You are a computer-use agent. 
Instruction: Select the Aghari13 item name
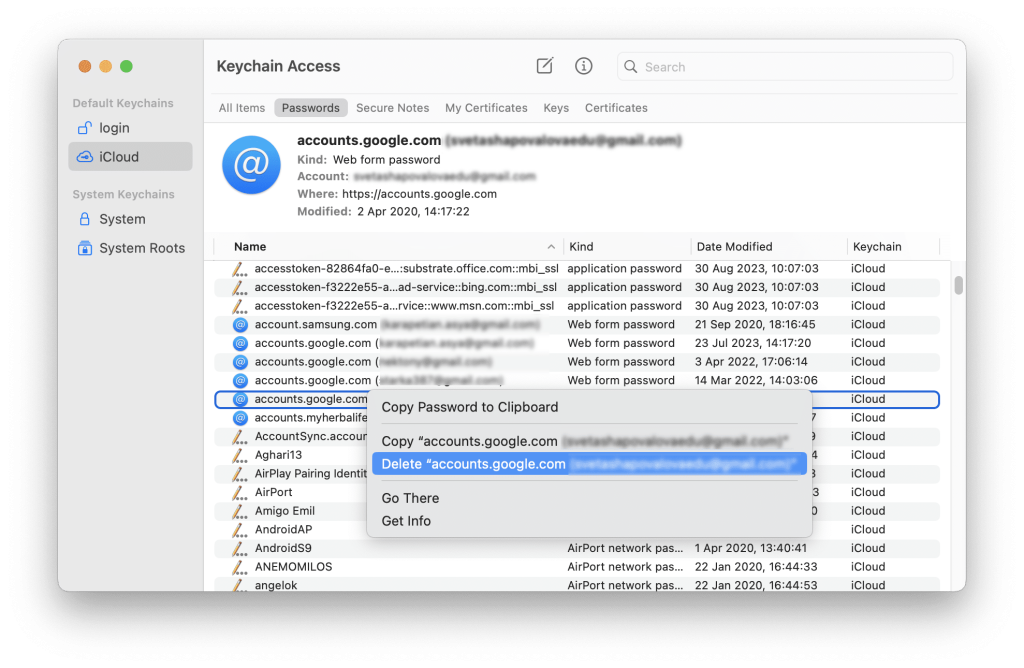pyautogui.click(x=278, y=455)
